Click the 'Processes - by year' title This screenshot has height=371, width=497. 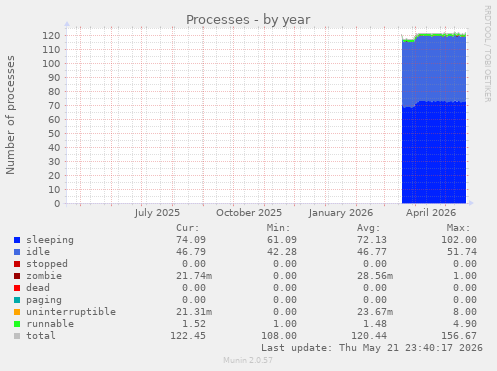tap(248, 20)
